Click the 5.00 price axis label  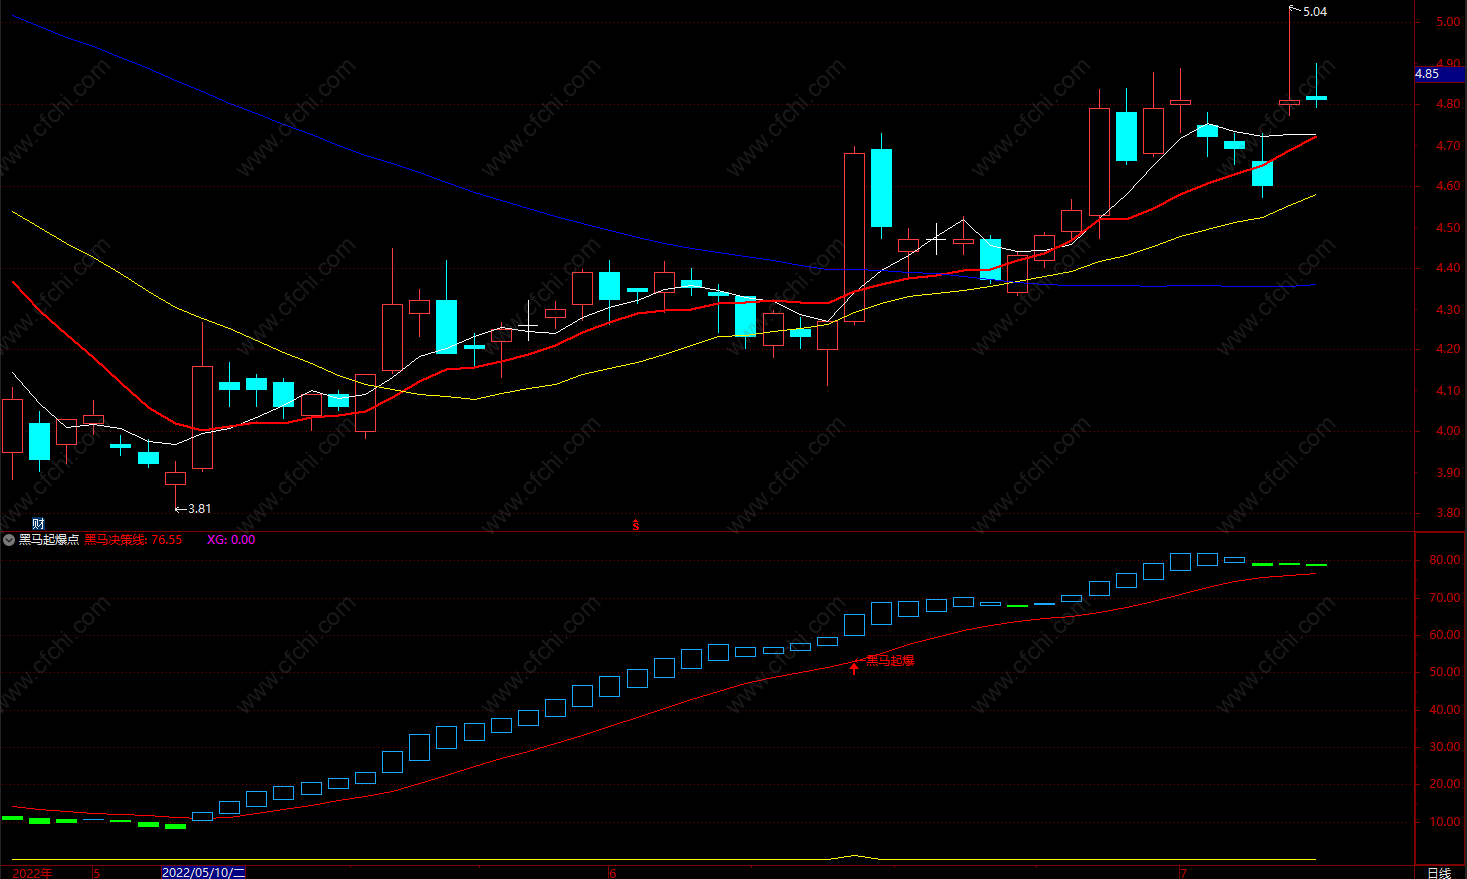tap(1447, 22)
